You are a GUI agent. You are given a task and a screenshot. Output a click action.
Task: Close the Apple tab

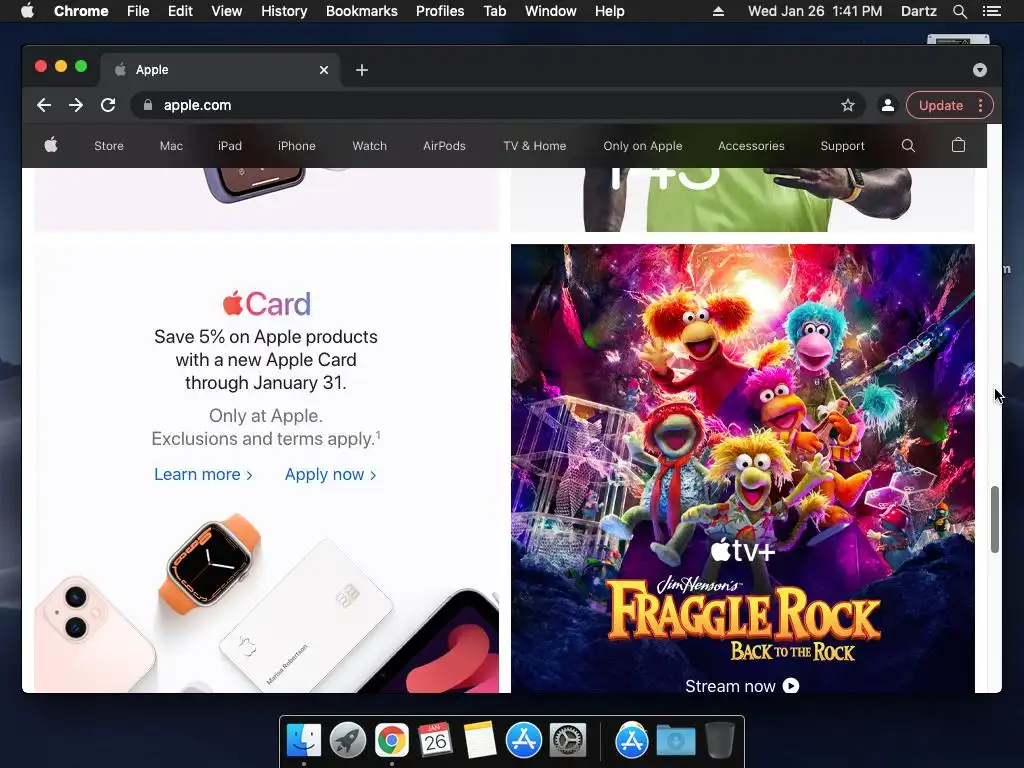[324, 70]
